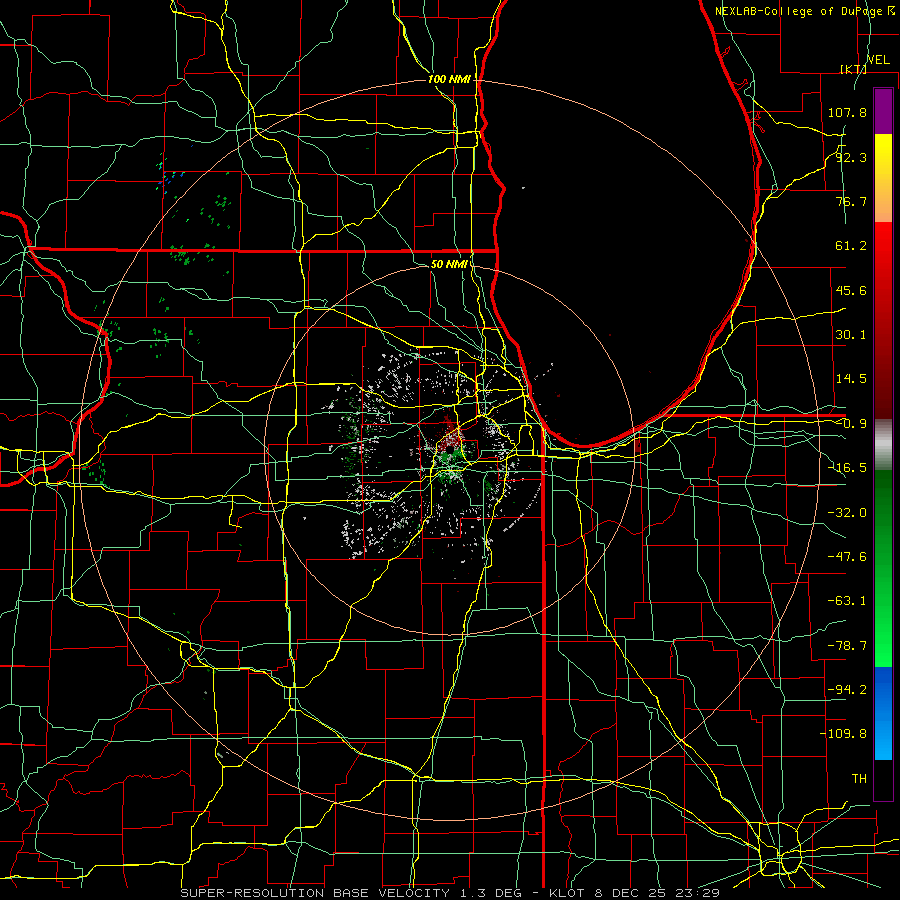Select the 107.8 velocity scale value
Viewport: 900px width, 900px height.
coord(847,112)
